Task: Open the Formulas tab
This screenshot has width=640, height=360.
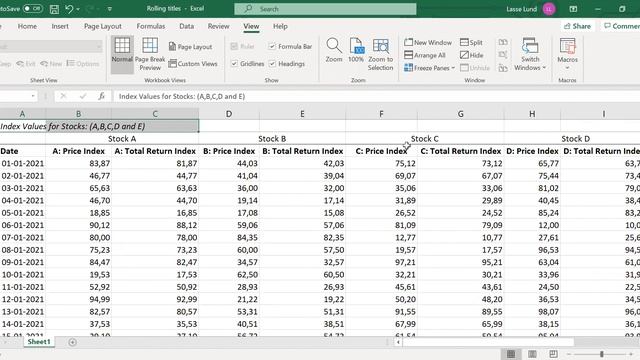Action: tap(151, 26)
